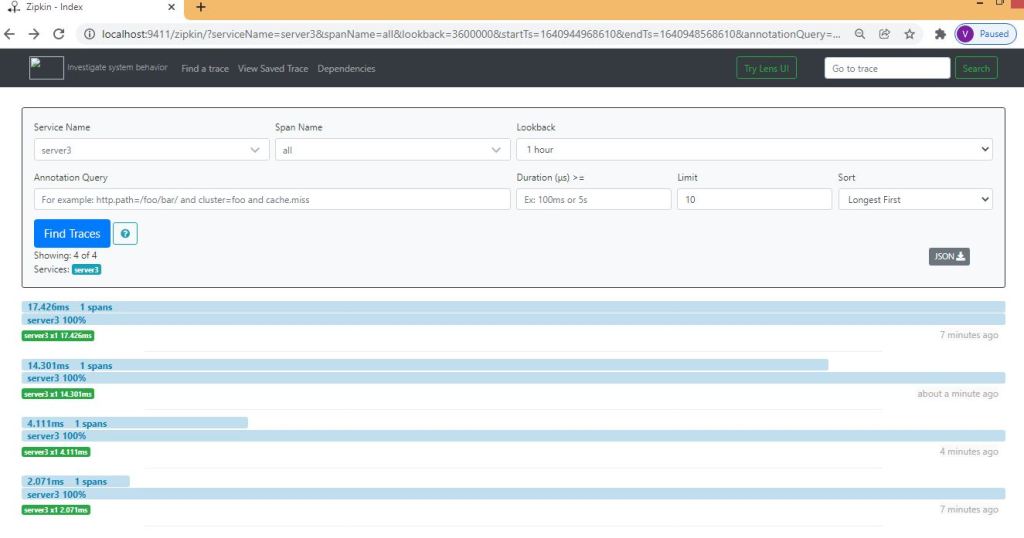Open the Span Name dropdown

pyautogui.click(x=392, y=150)
